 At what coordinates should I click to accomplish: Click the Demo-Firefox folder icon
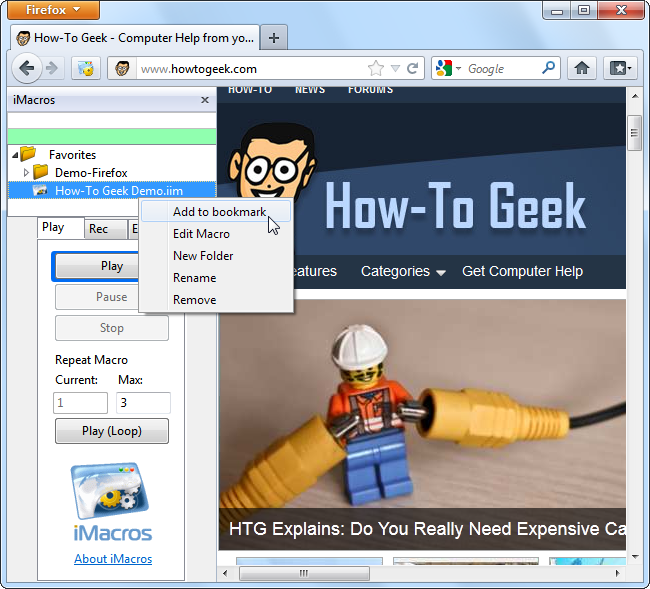pyautogui.click(x=41, y=172)
